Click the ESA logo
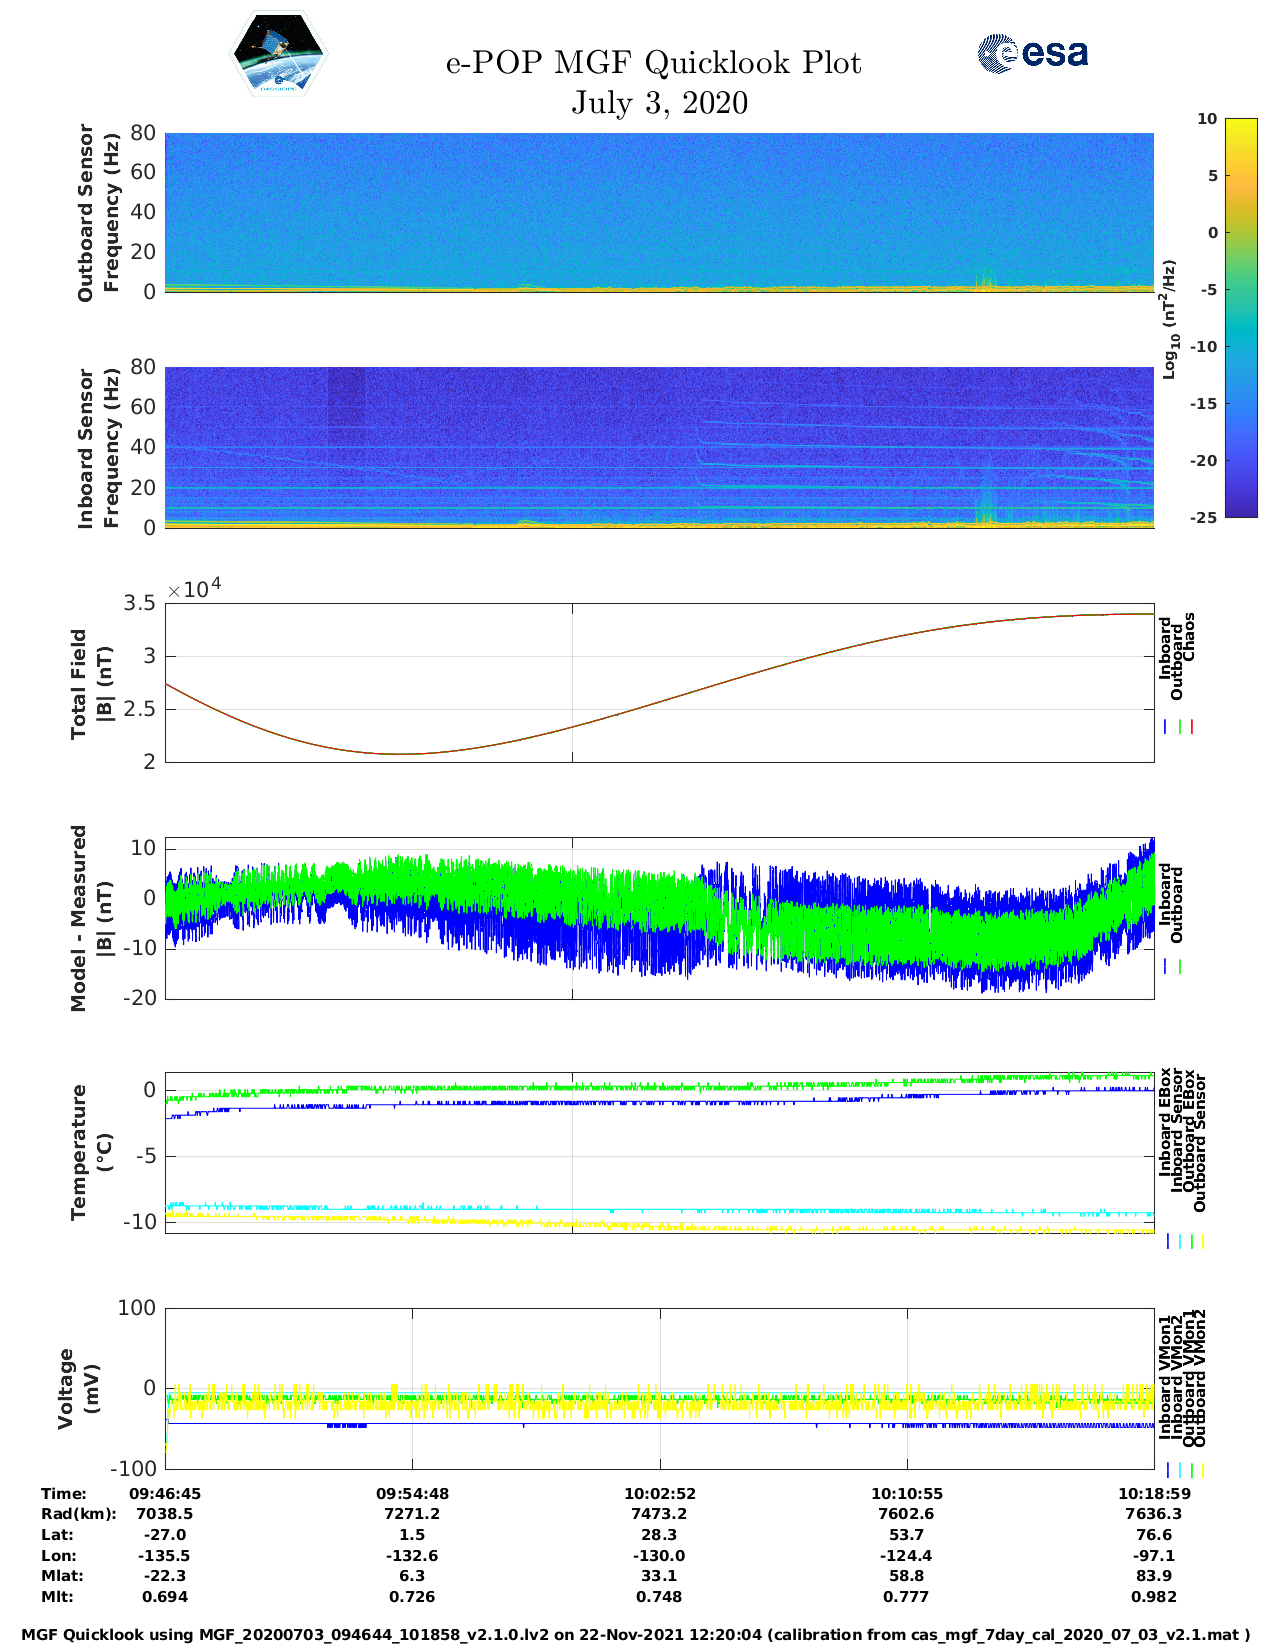 point(1033,53)
